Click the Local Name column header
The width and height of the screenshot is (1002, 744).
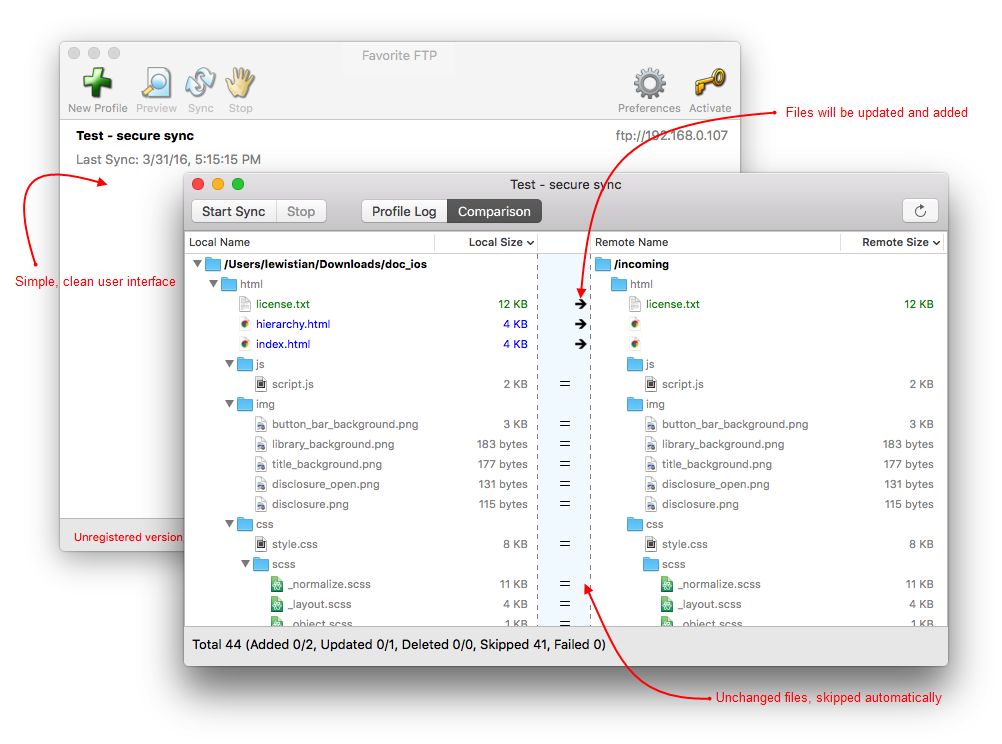(x=219, y=242)
